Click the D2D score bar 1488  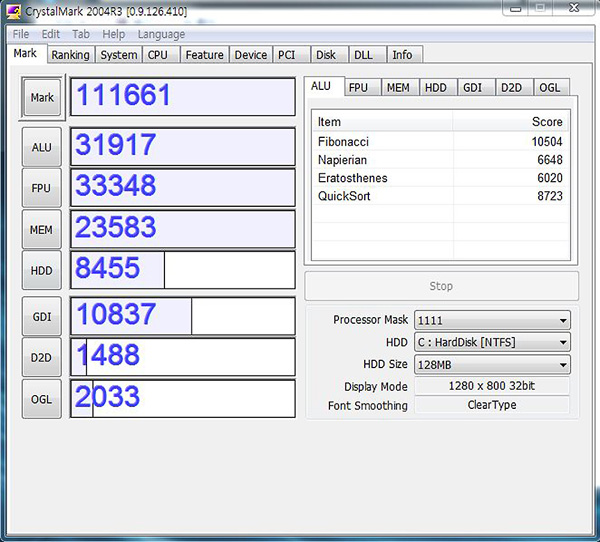point(183,357)
